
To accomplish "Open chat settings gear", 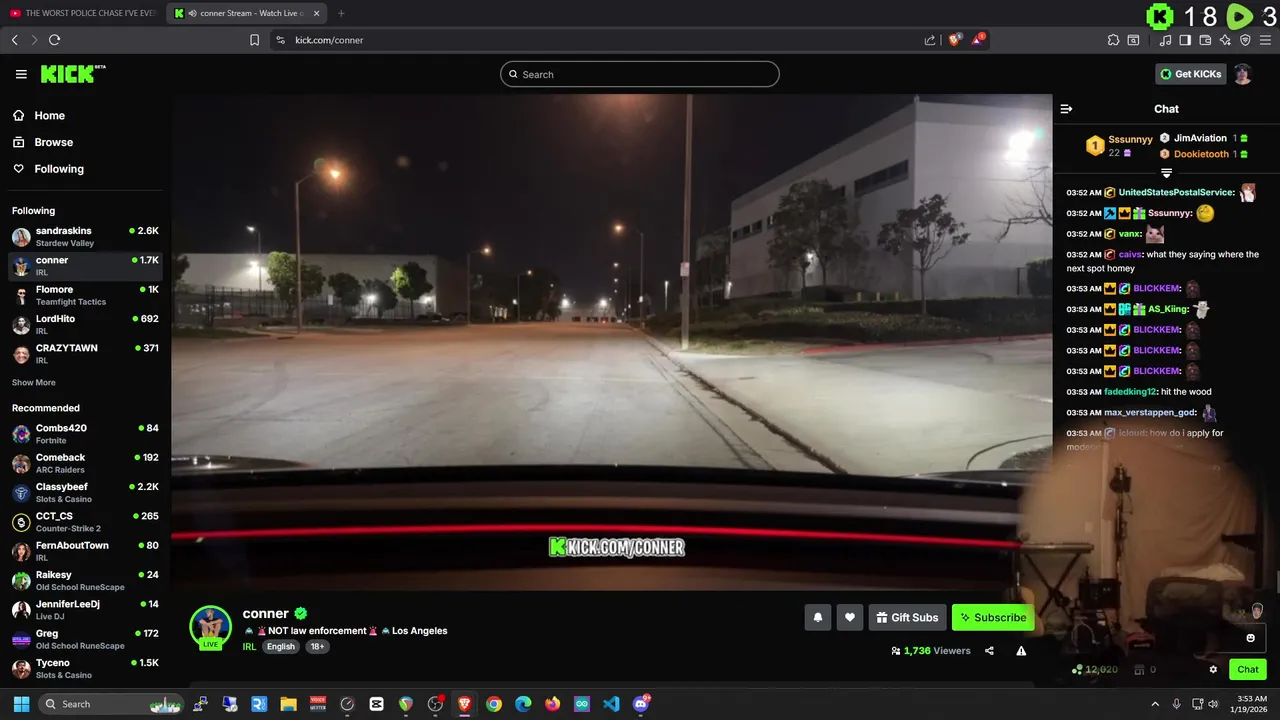I will [x=1213, y=670].
